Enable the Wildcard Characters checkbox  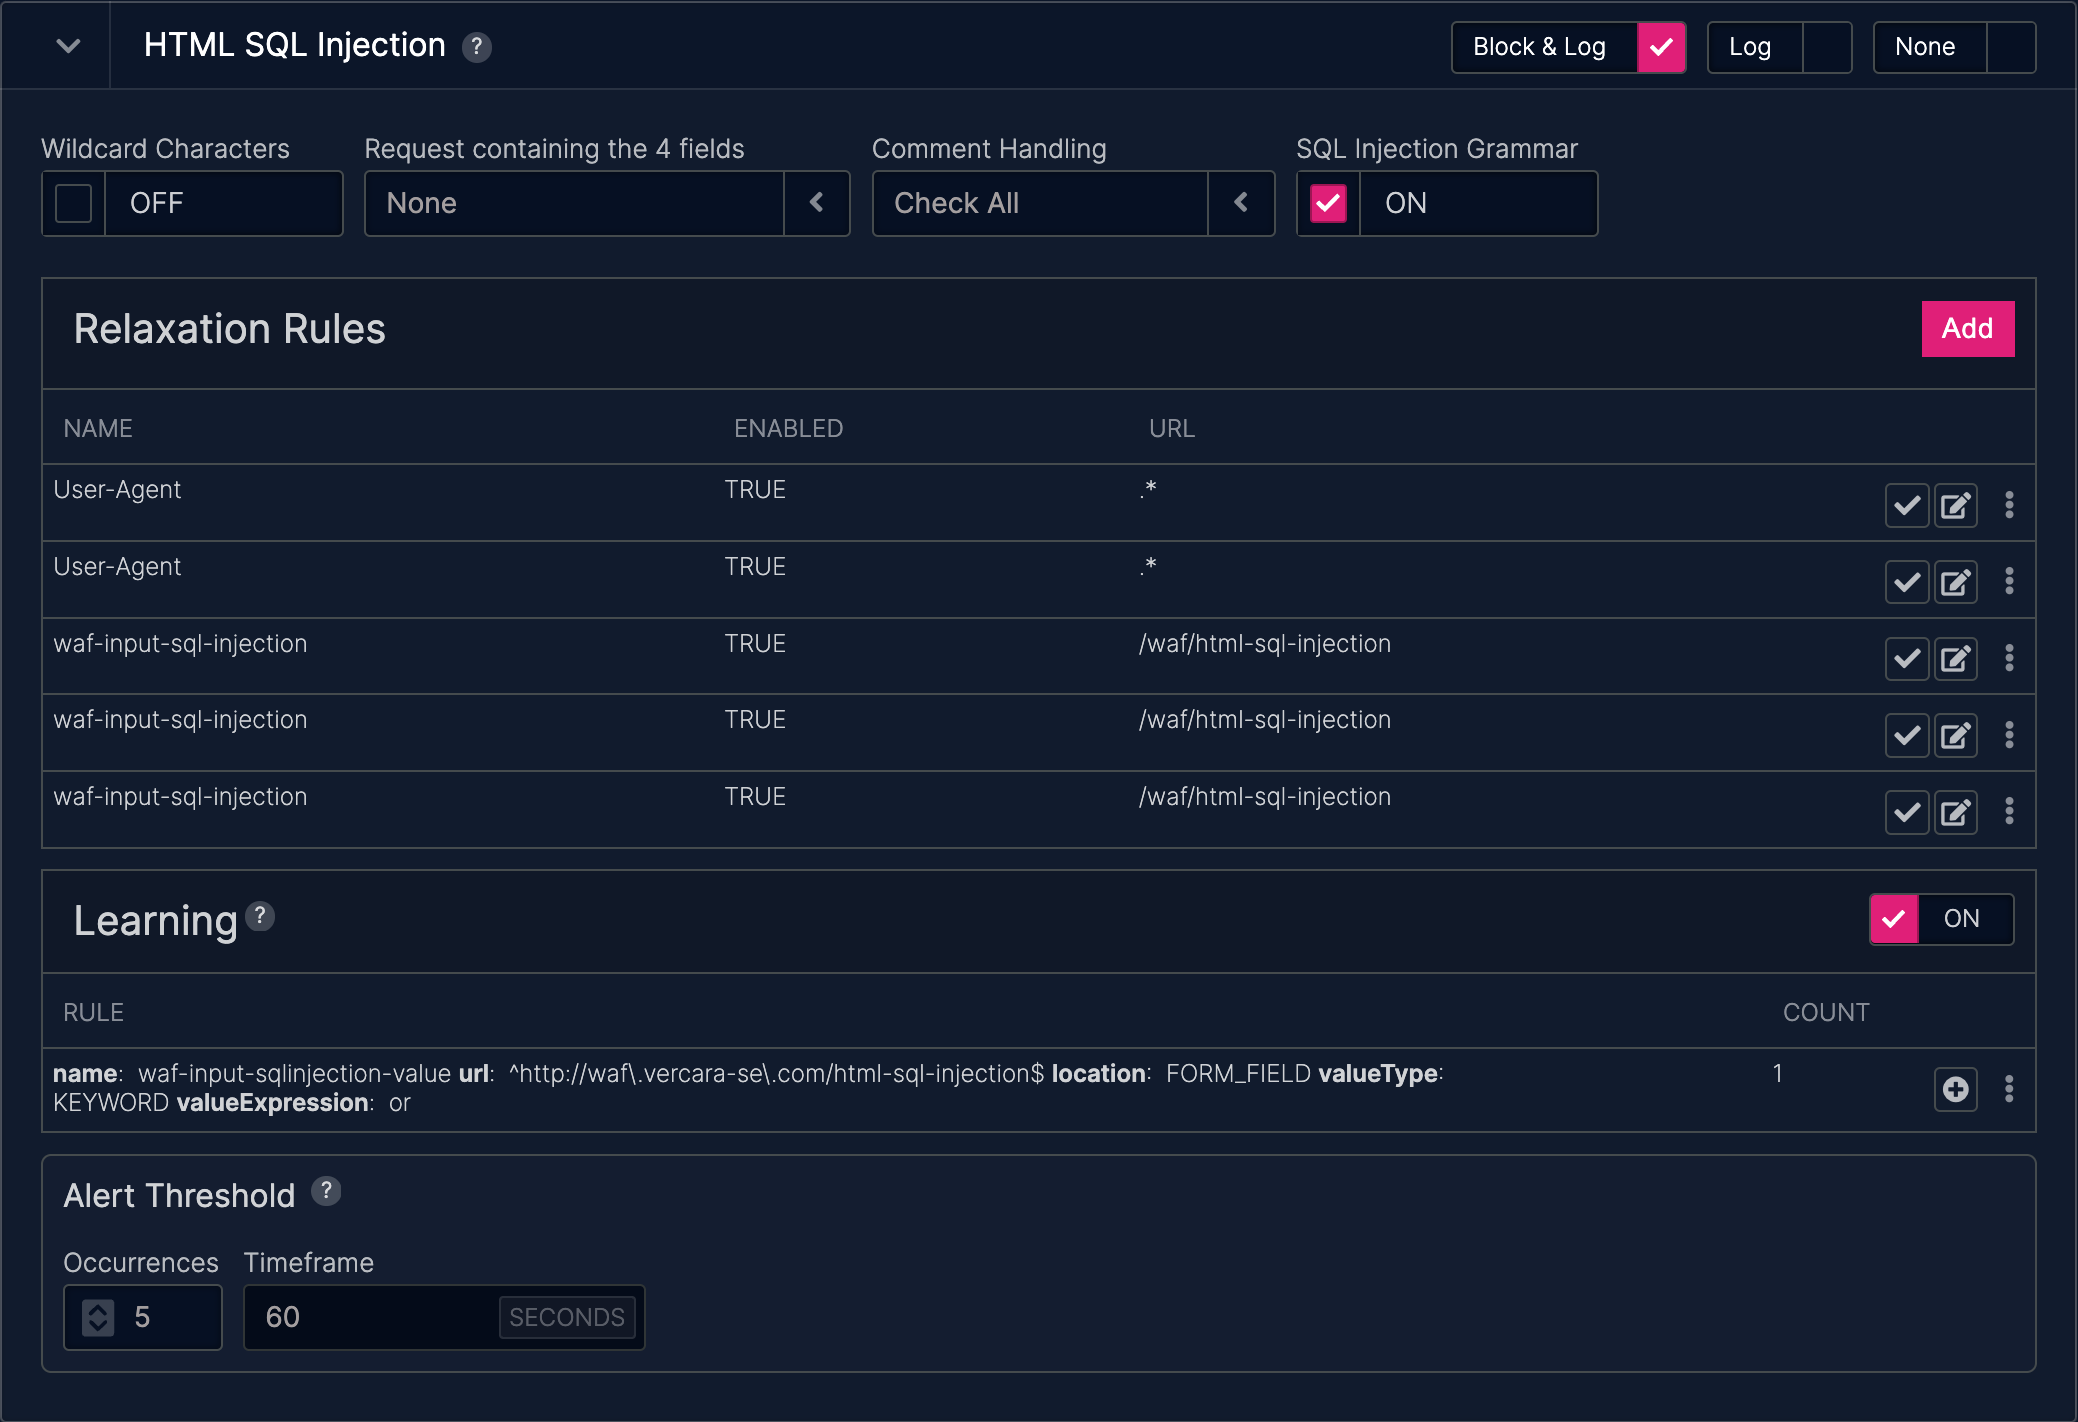click(x=74, y=204)
